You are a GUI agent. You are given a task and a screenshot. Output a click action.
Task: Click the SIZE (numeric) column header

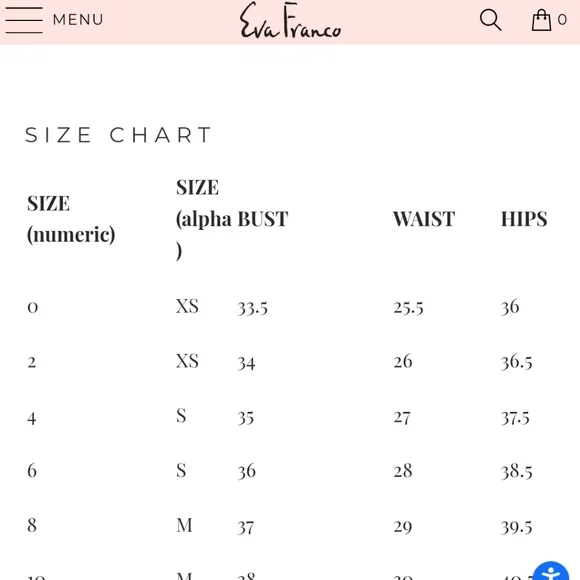(71, 219)
